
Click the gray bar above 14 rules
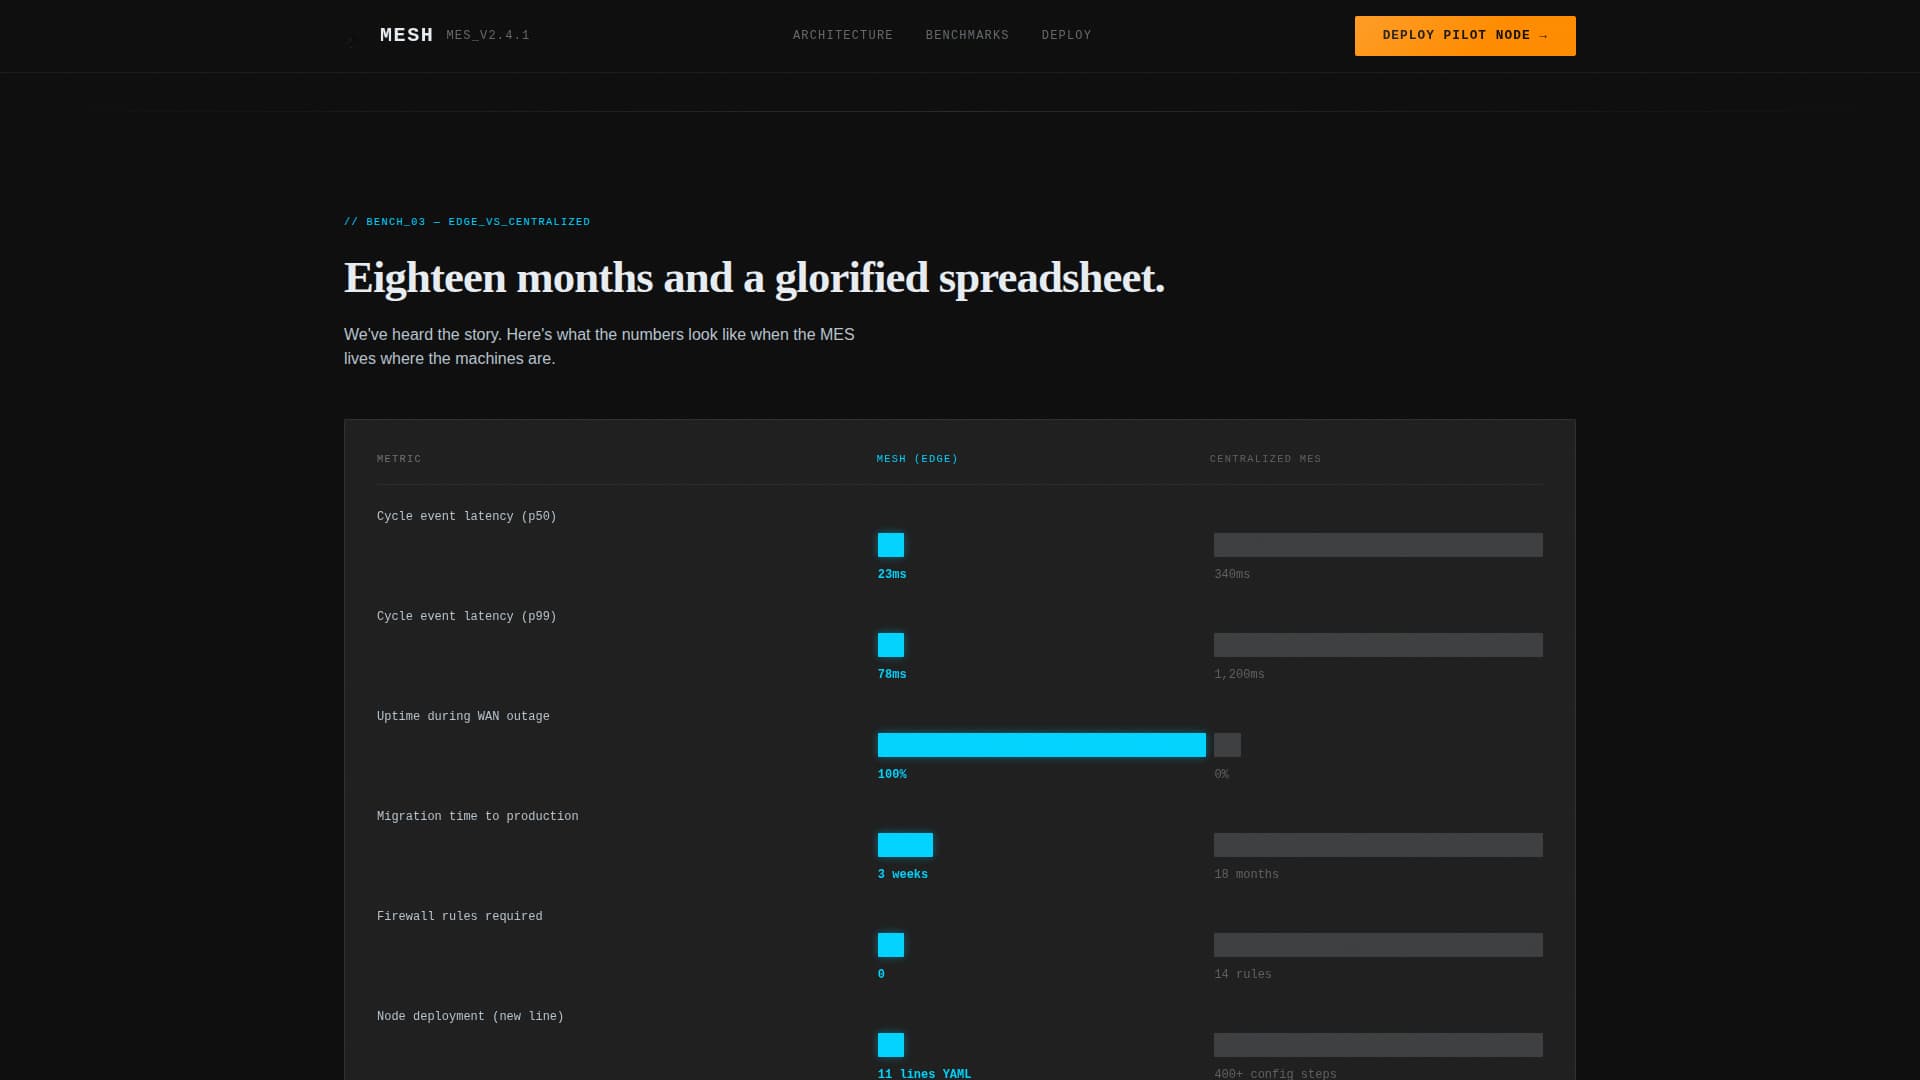point(1378,945)
